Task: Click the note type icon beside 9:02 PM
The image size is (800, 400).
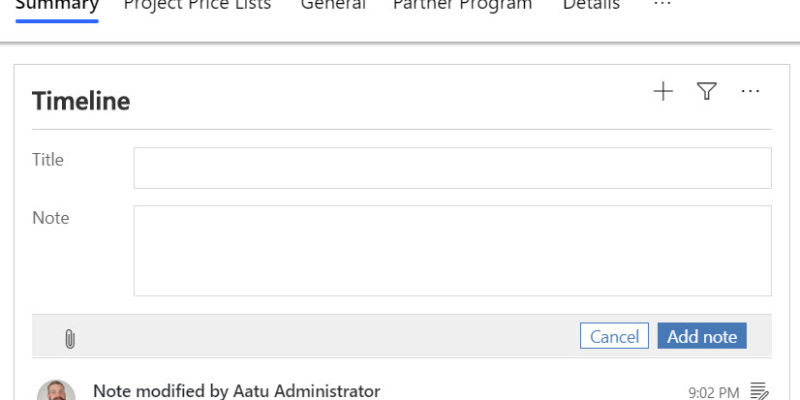Action: click(760, 391)
